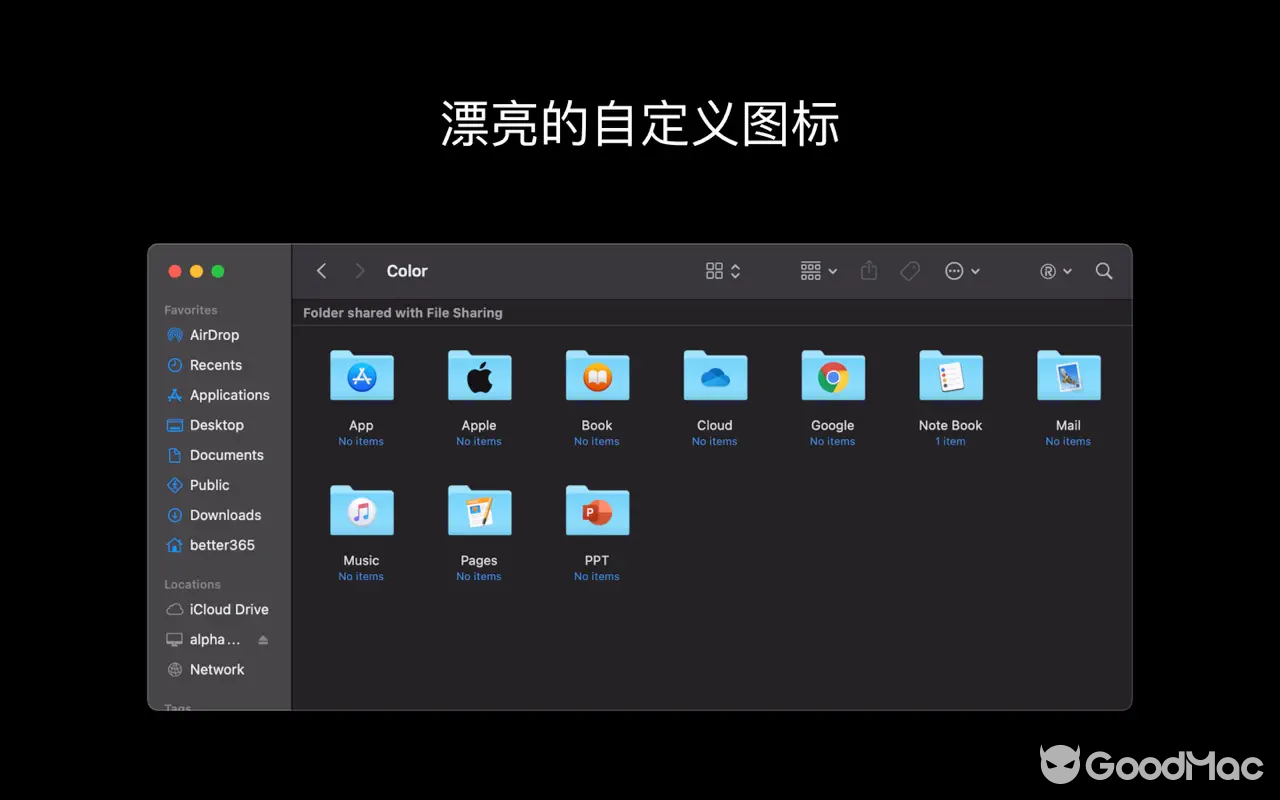1280x800 pixels.
Task: Navigate back using the back arrow
Action: tap(321, 270)
